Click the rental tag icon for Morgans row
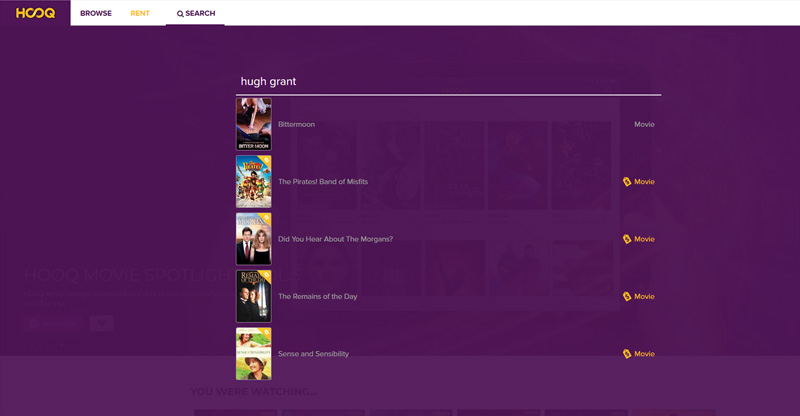The width and height of the screenshot is (800, 416). tap(627, 239)
